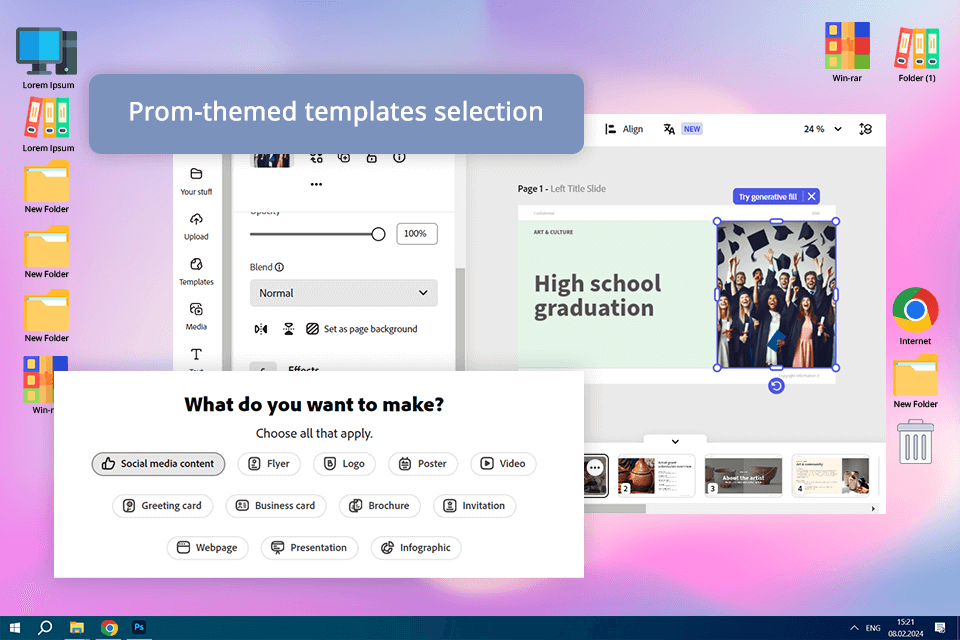Collapse the page thumbnails strip chevron
960x640 pixels.
pyautogui.click(x=675, y=442)
